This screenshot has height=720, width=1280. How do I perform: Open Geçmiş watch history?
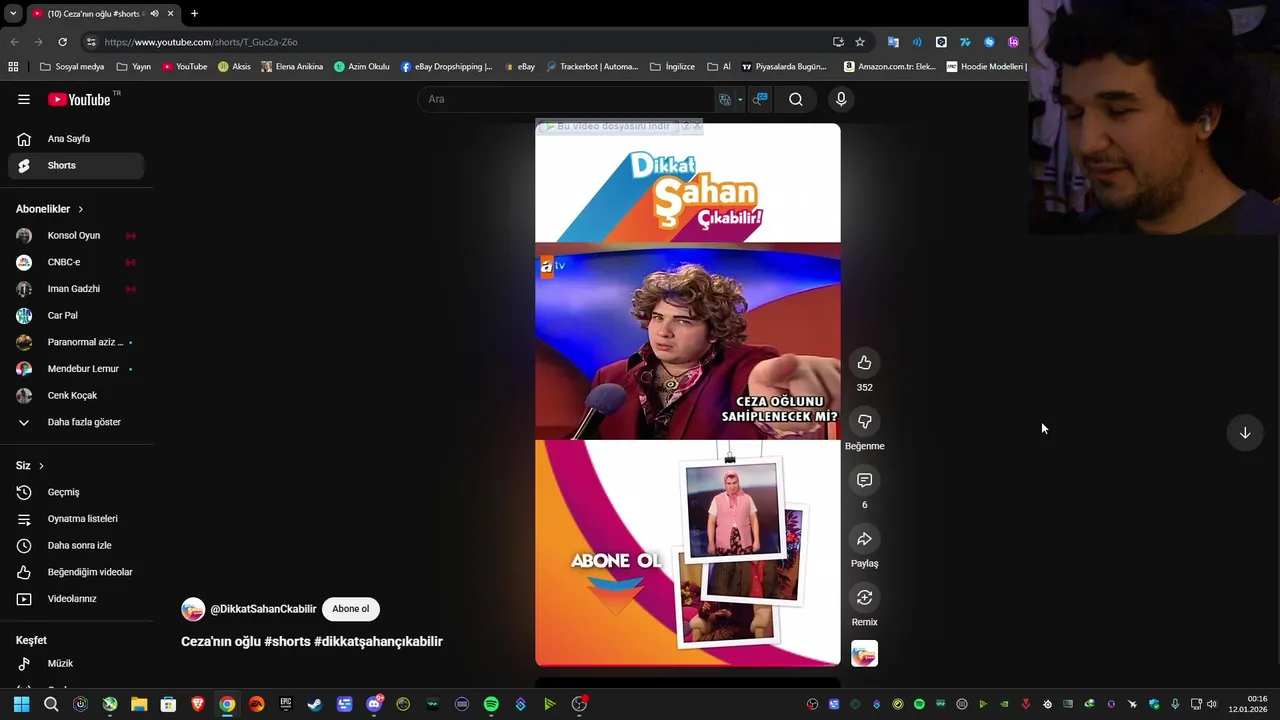tap(76, 492)
